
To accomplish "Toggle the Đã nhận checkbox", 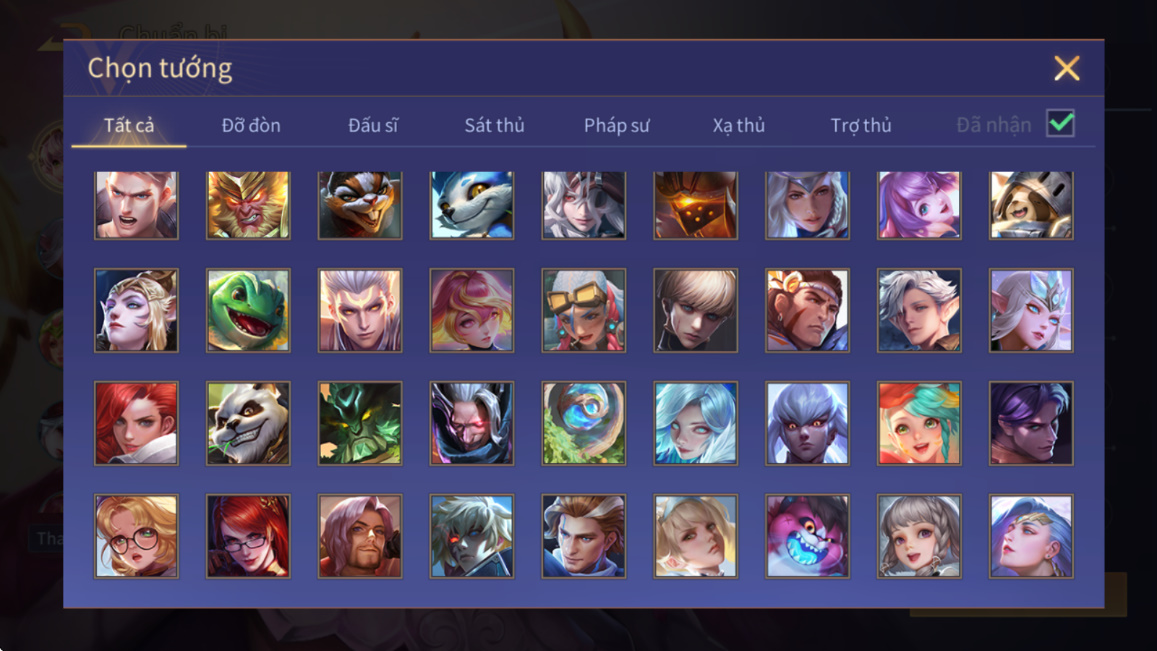I will point(1060,123).
